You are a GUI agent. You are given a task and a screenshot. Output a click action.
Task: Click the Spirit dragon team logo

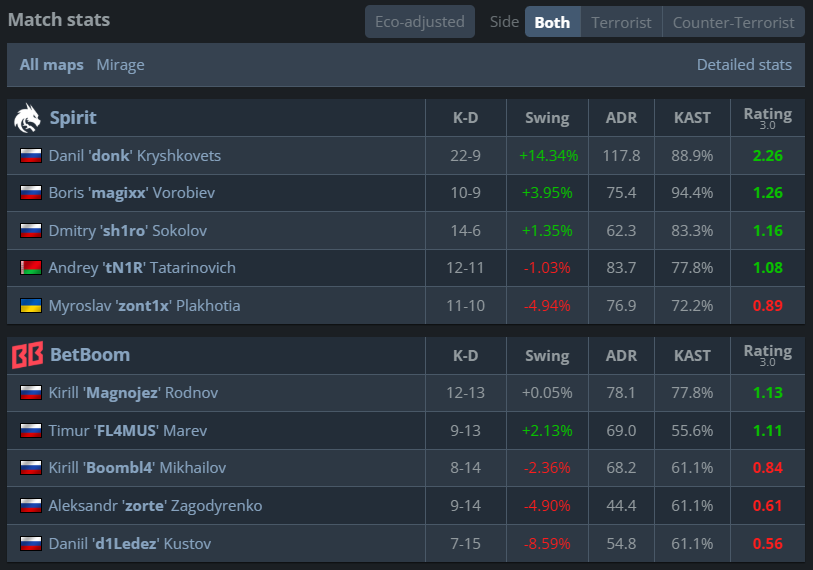(x=27, y=118)
